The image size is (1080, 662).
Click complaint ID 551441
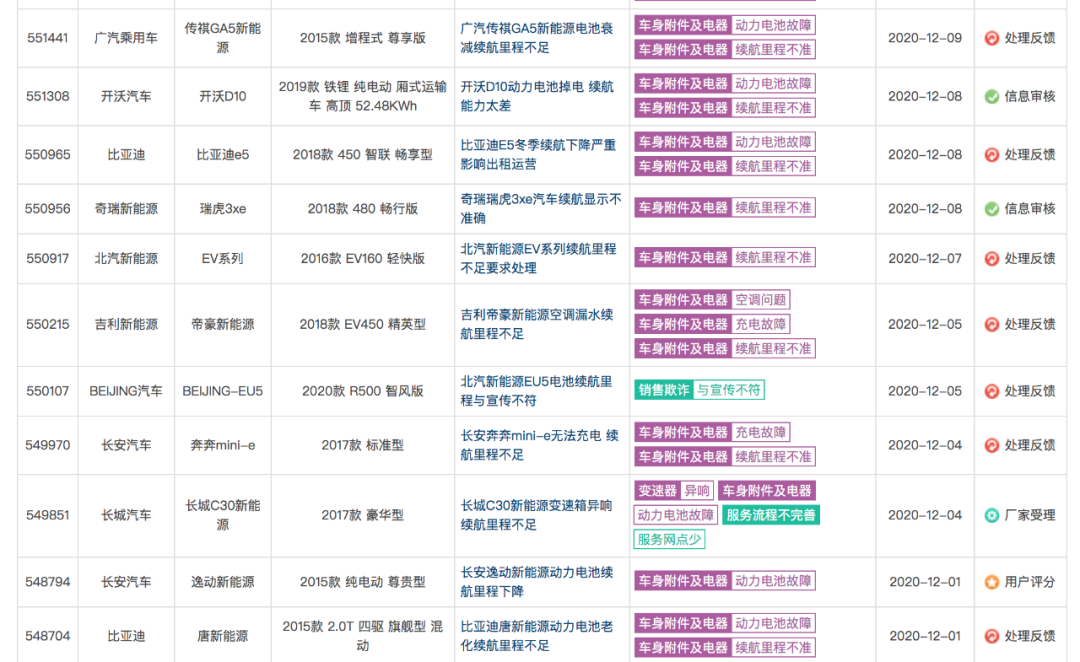pos(48,38)
